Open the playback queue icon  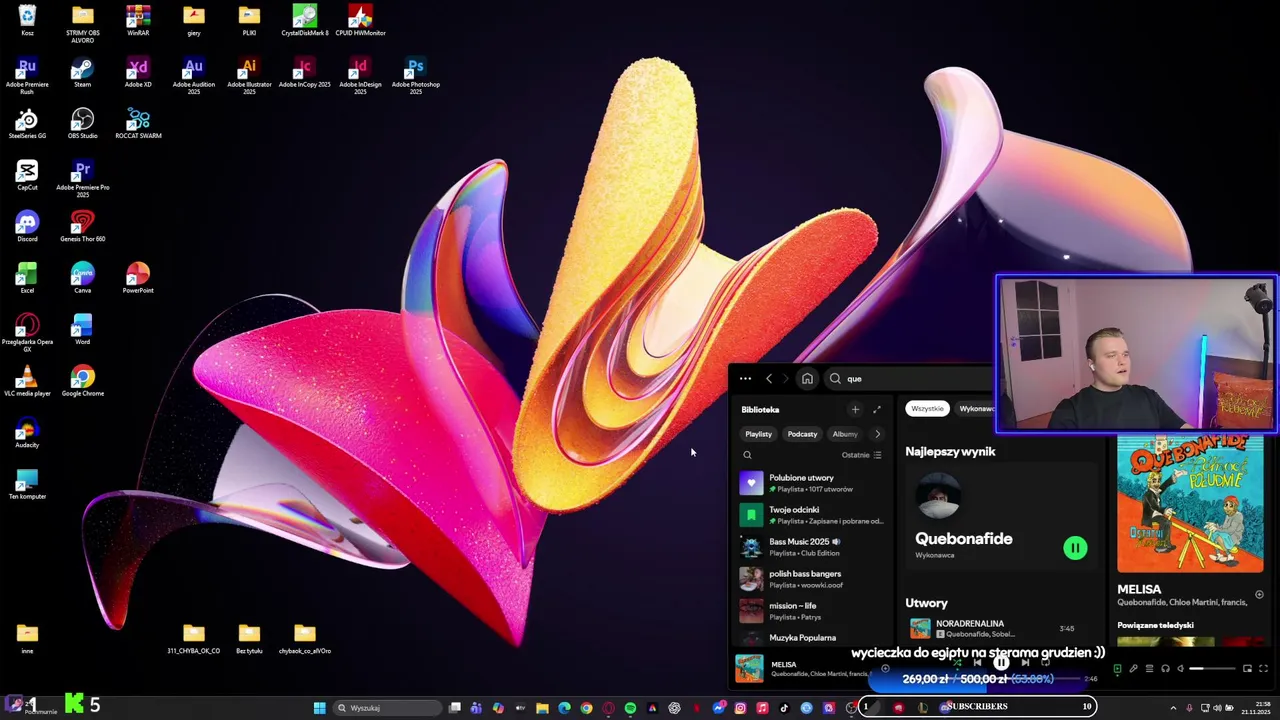click(x=1149, y=669)
